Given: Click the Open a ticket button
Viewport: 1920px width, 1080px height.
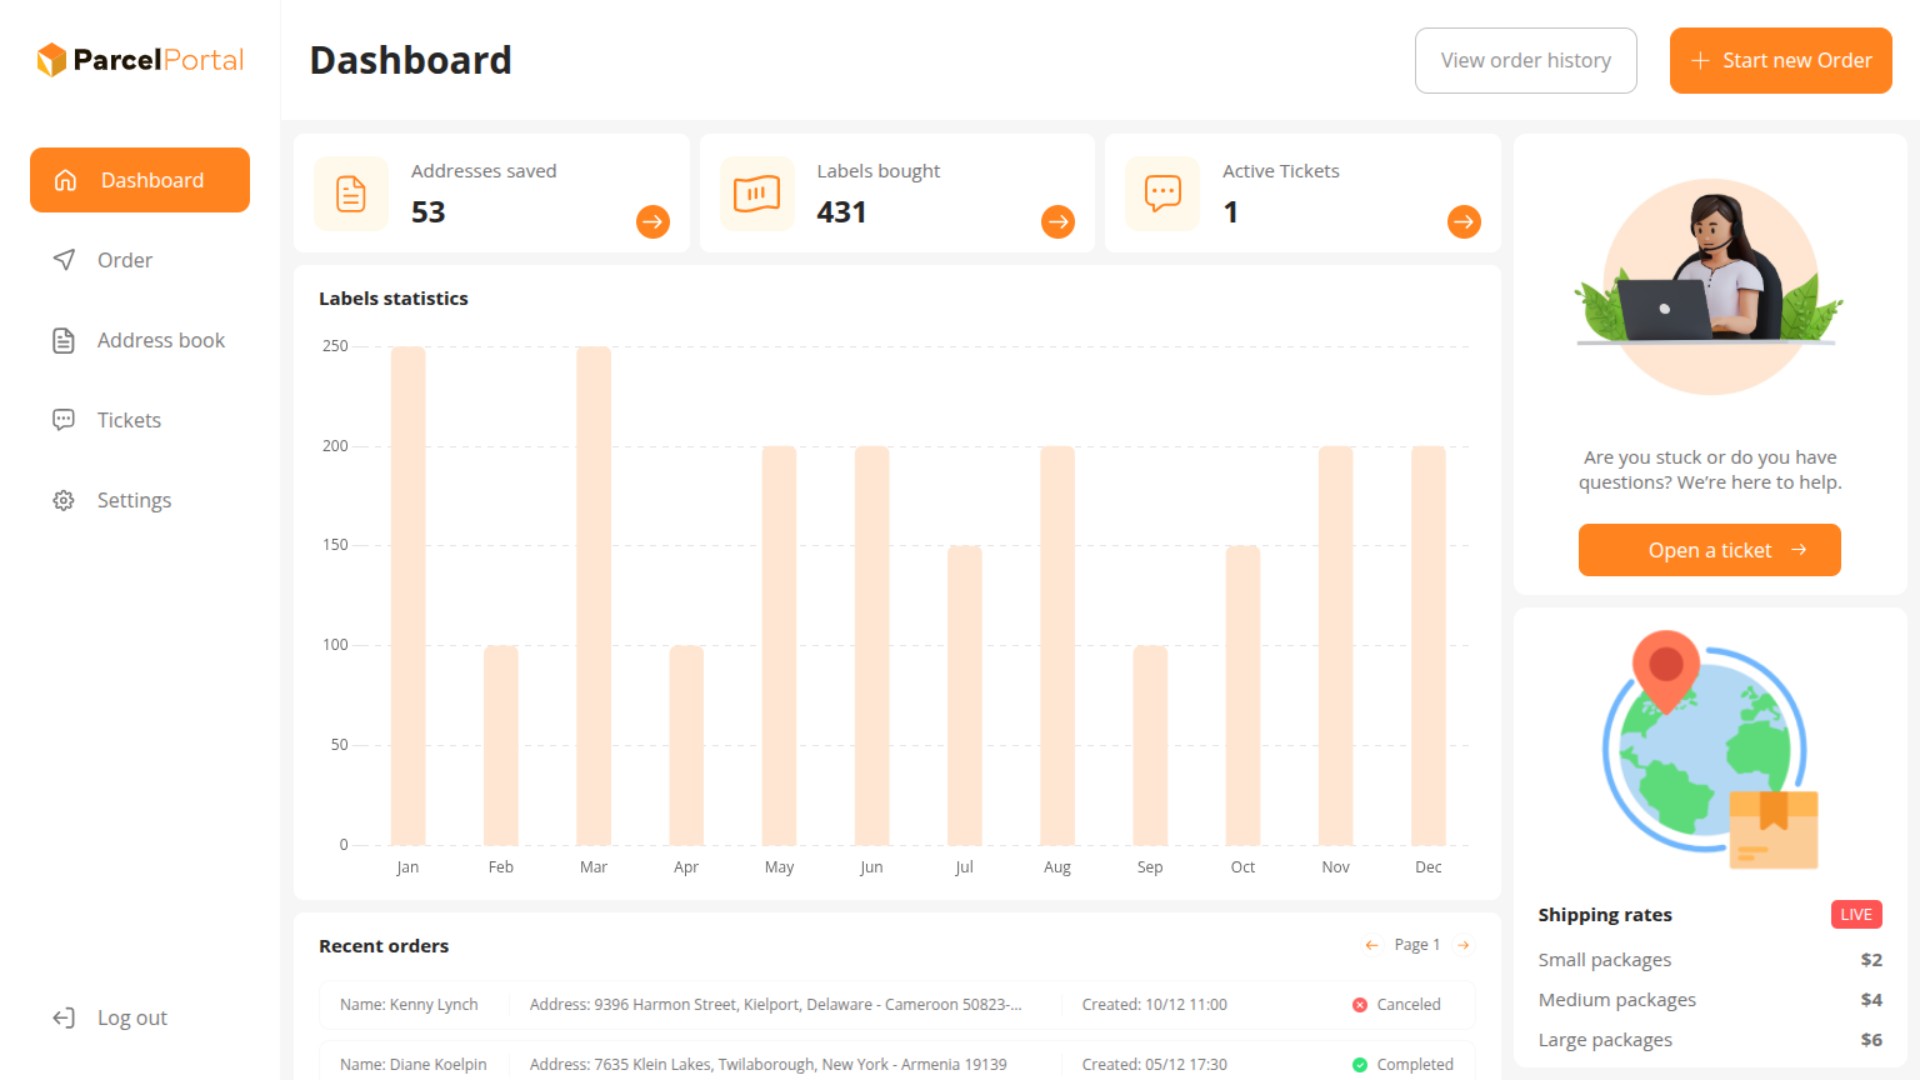Looking at the screenshot, I should [1709, 550].
